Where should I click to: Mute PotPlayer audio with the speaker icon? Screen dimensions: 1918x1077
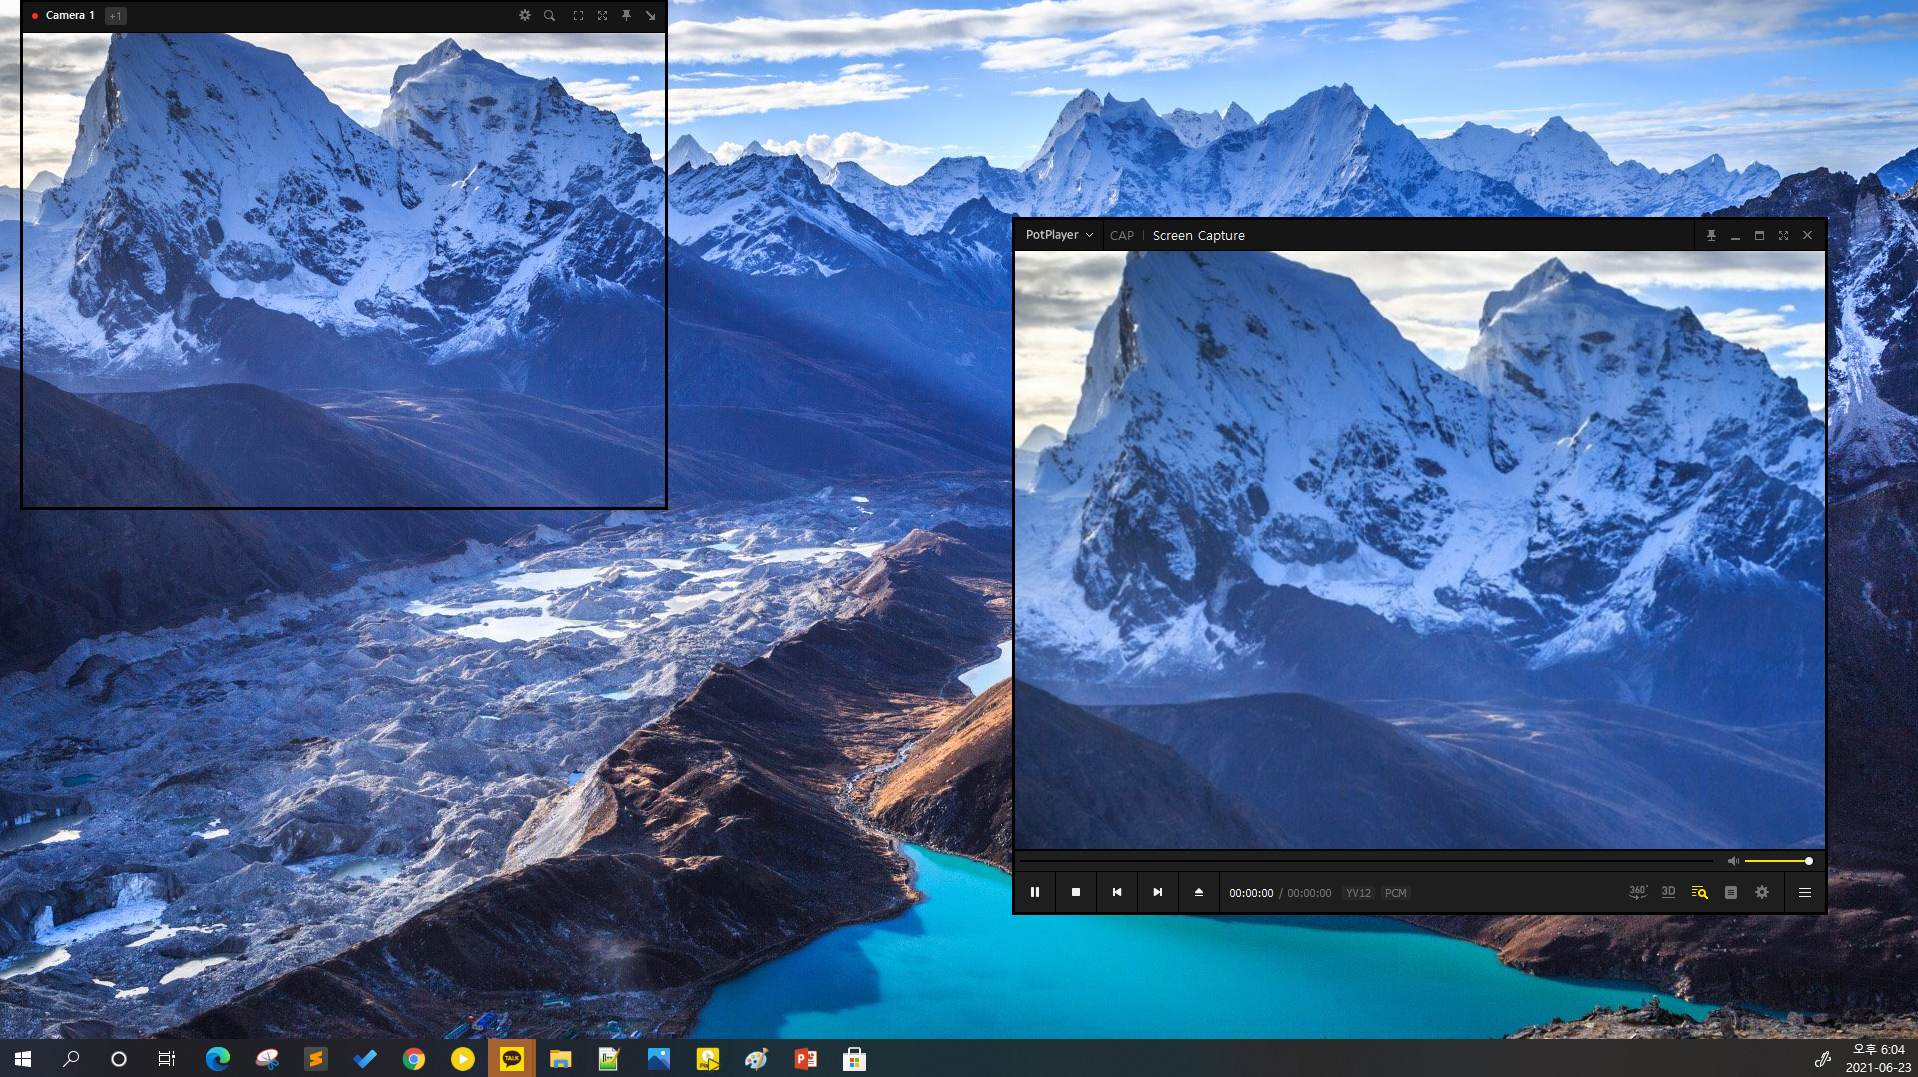click(1733, 860)
